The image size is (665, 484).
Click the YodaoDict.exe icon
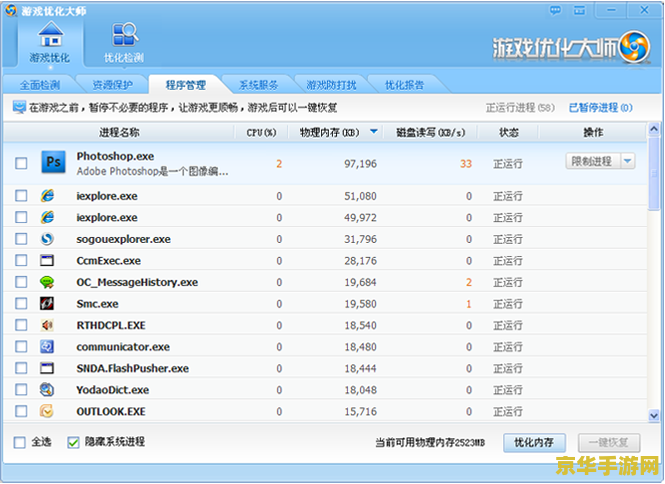tap(47, 389)
